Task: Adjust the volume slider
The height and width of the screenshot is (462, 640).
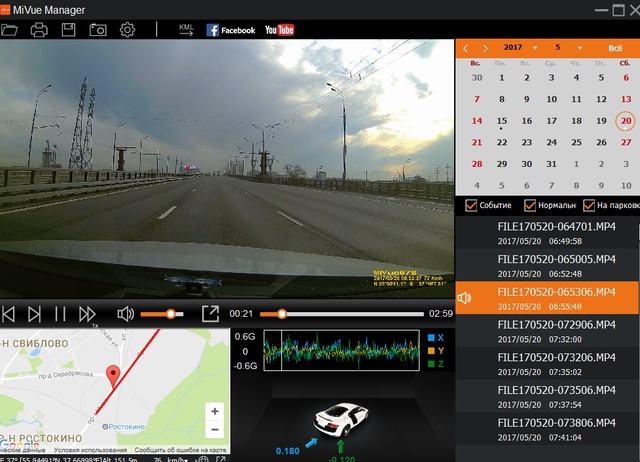Action: tap(162, 314)
